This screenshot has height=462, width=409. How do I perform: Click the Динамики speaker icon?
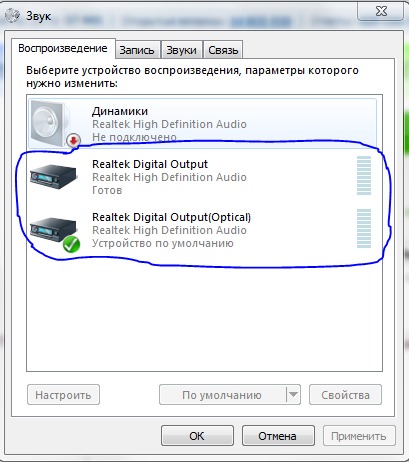[51, 123]
